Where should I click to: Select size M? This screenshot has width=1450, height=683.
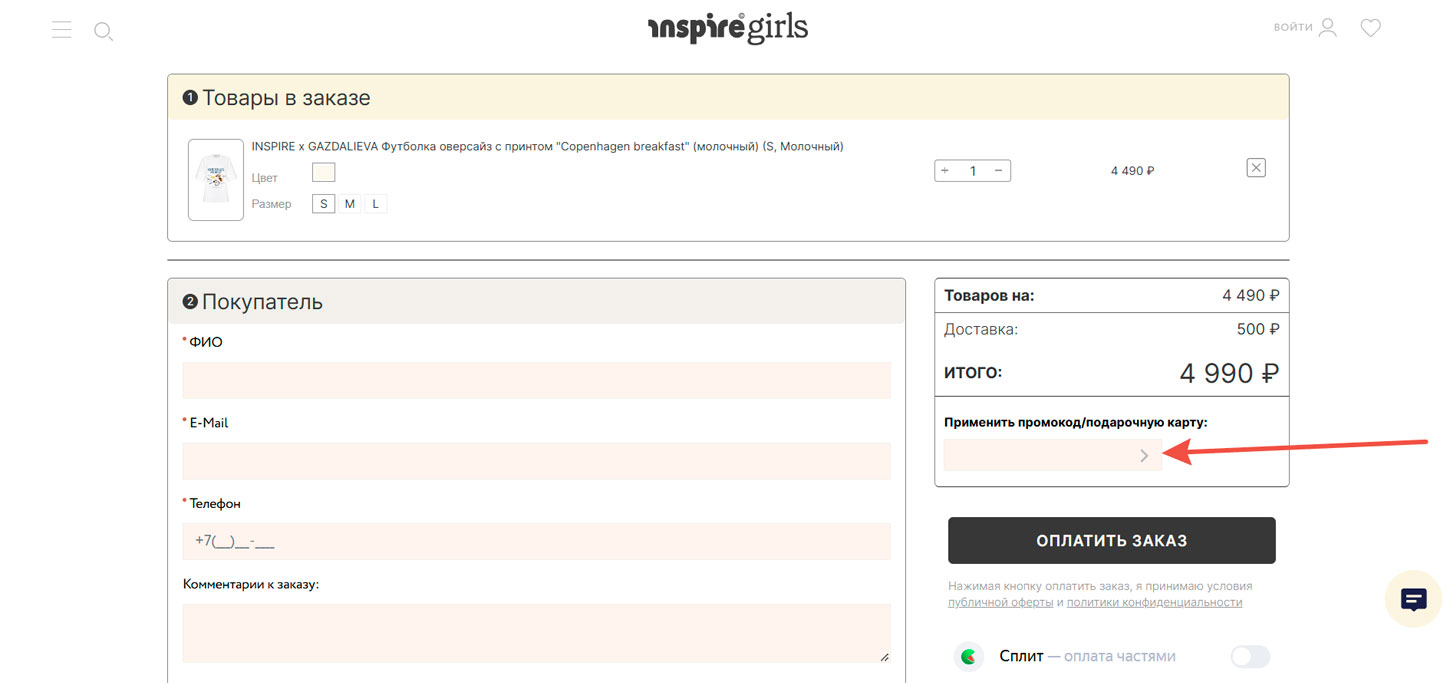pyautogui.click(x=349, y=204)
